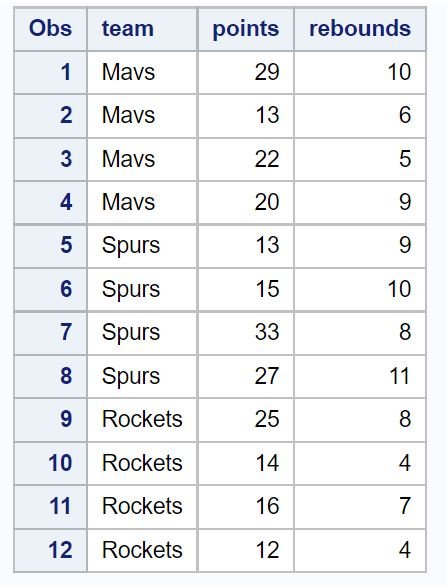The image size is (447, 587).
Task: Click points value 12 in last row
Action: [246, 550]
